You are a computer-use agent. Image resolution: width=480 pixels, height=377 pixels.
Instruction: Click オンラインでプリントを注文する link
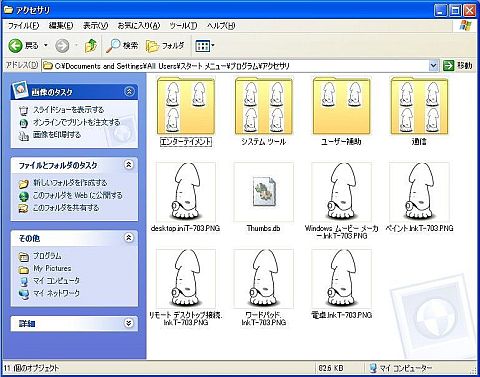76,122
